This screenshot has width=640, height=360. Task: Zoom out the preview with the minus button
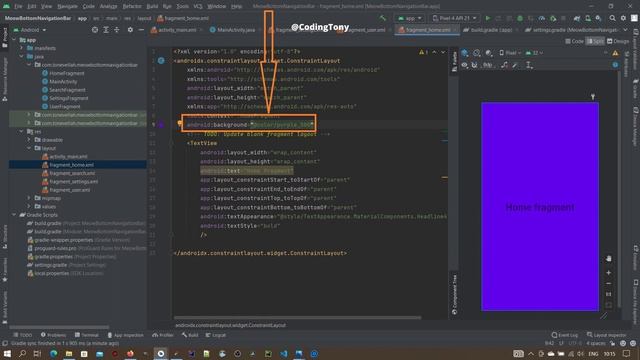coord(609,283)
